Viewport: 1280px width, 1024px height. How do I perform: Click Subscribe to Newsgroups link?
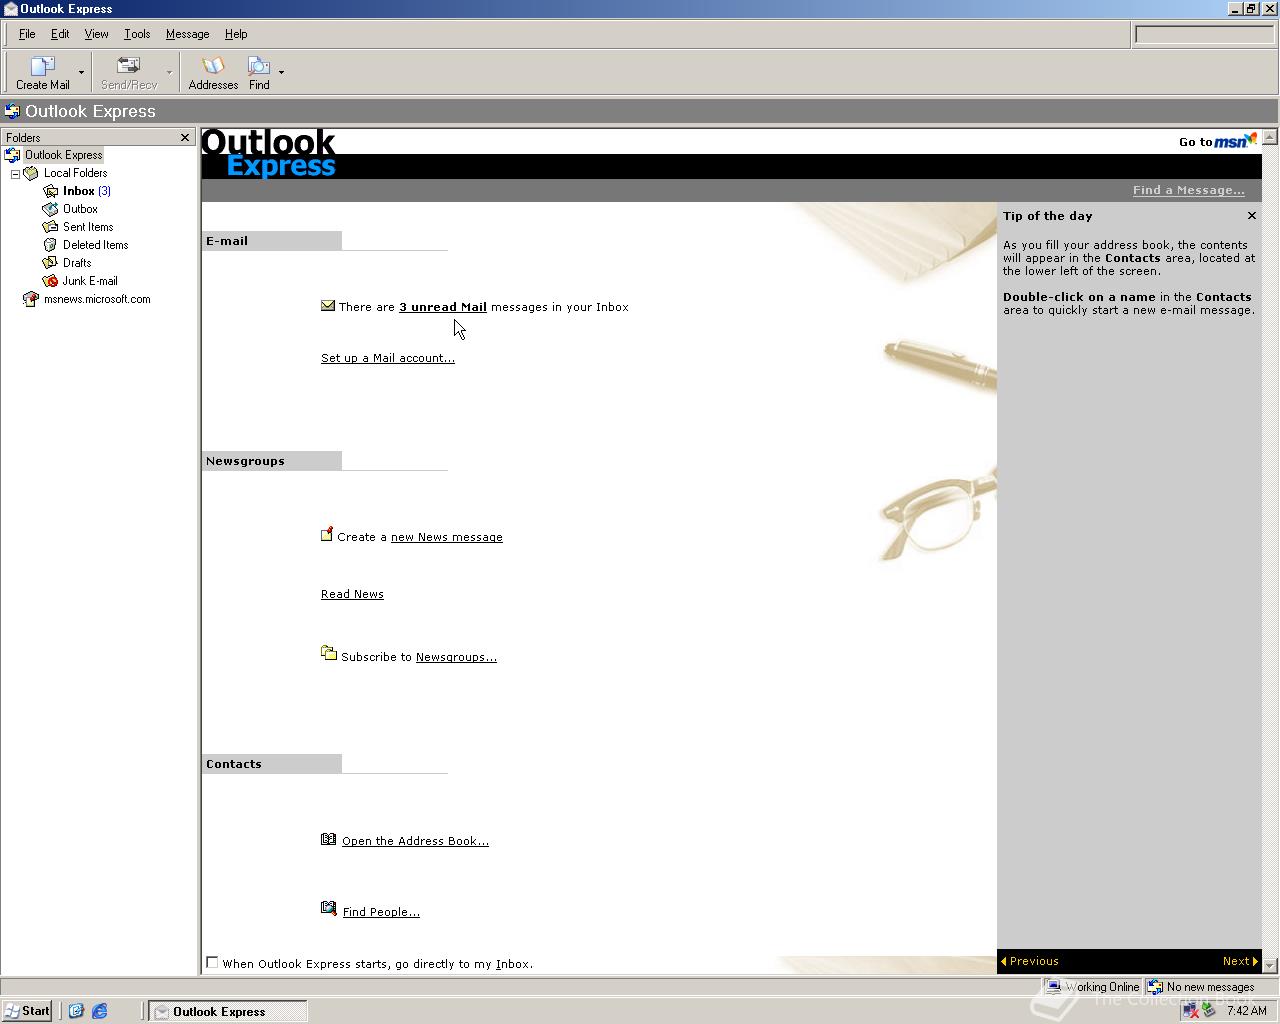coord(456,657)
